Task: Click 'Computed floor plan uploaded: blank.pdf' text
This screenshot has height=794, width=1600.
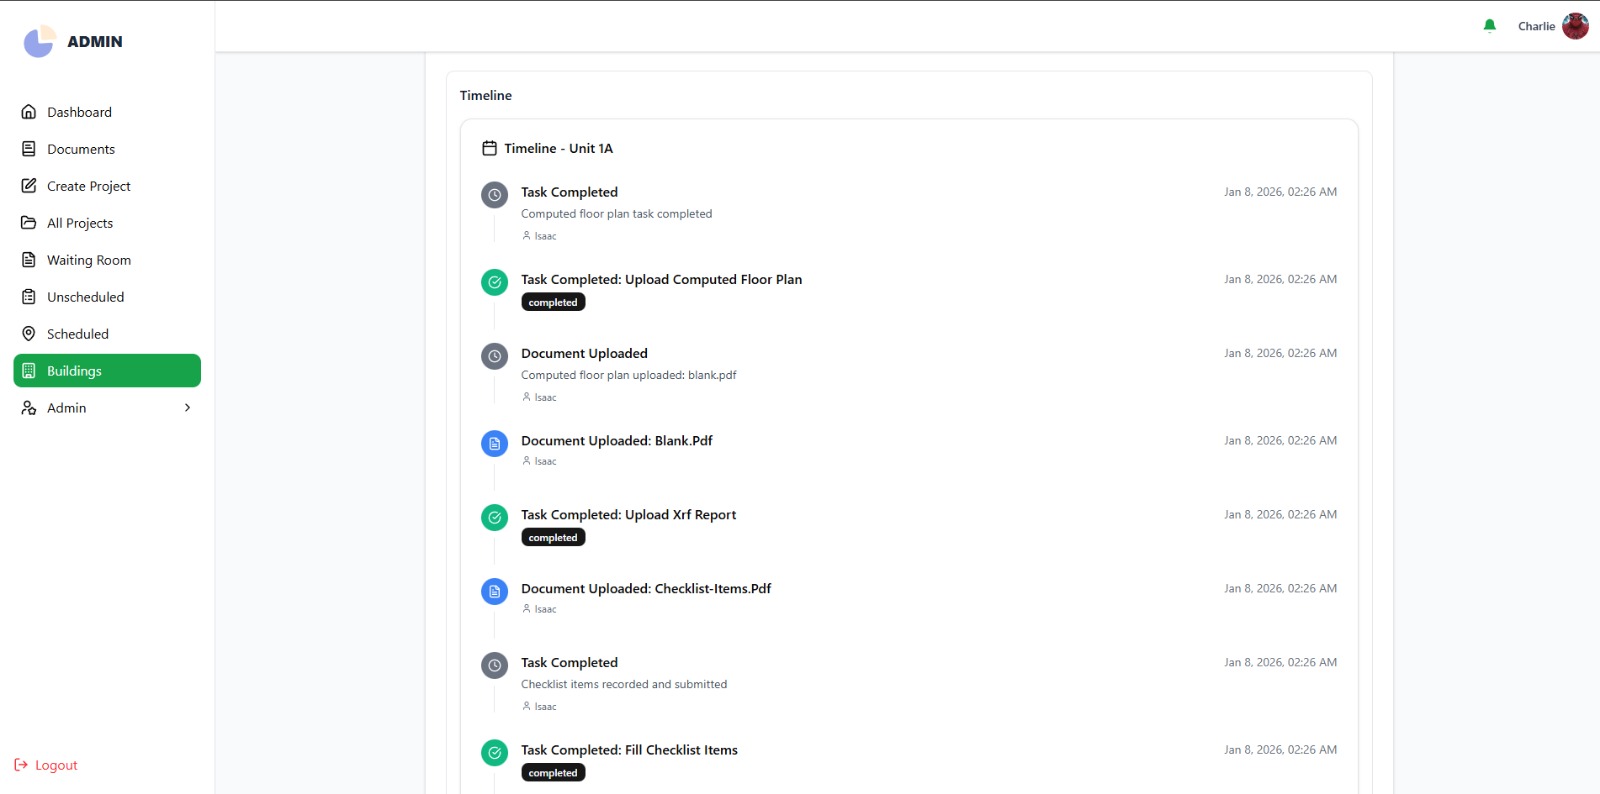Action: (628, 375)
